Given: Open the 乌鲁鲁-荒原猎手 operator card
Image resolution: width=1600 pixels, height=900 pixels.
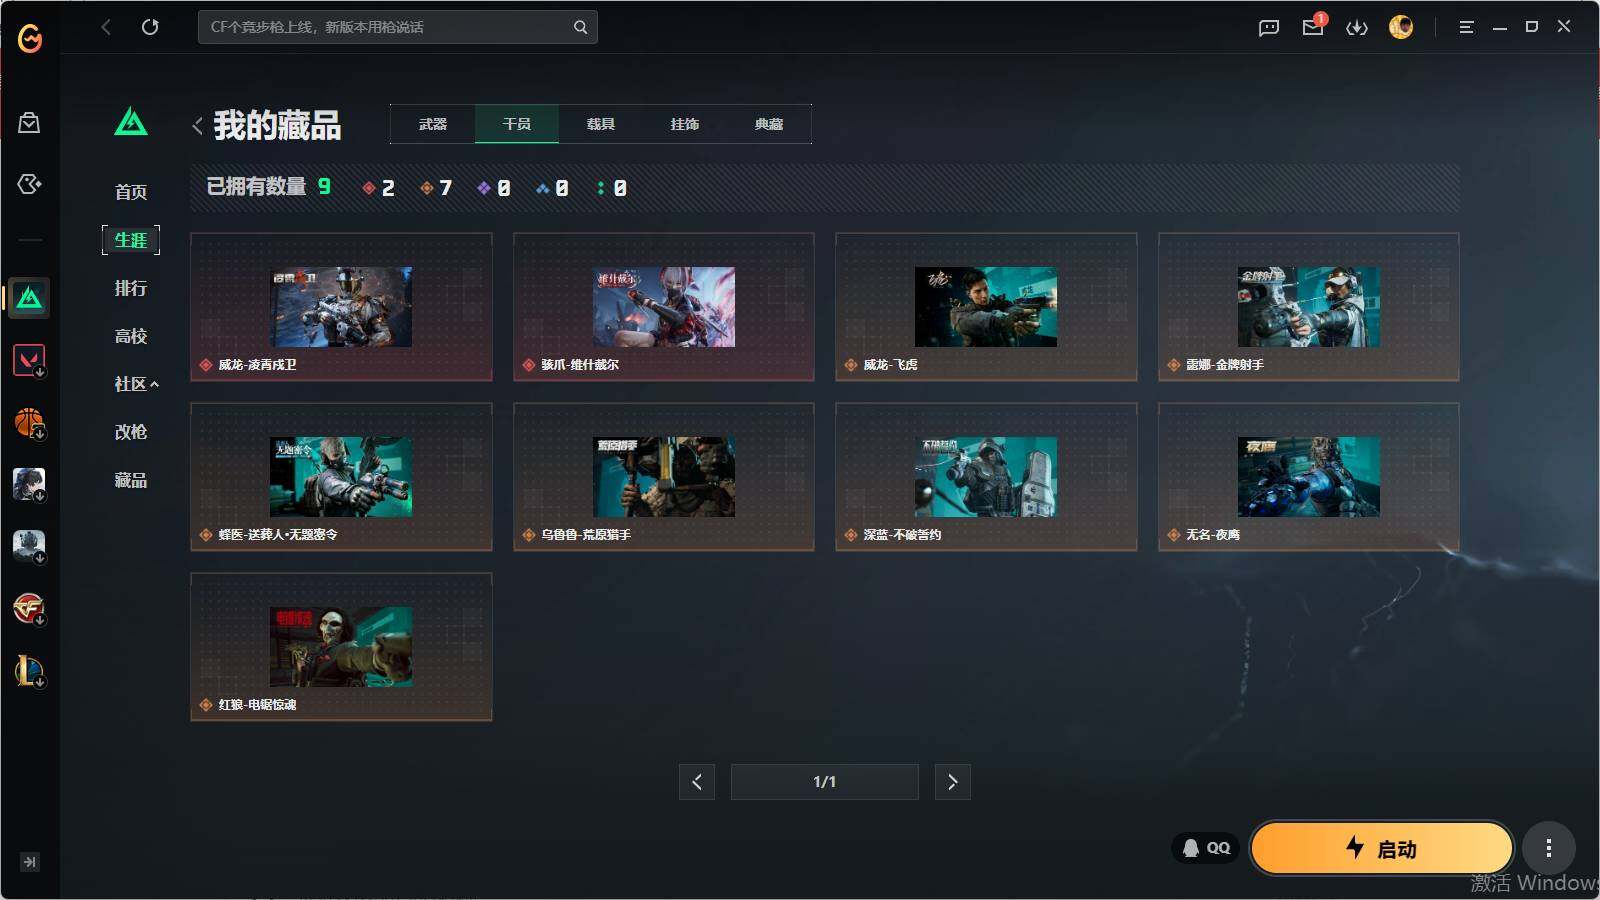Looking at the screenshot, I should coord(664,477).
